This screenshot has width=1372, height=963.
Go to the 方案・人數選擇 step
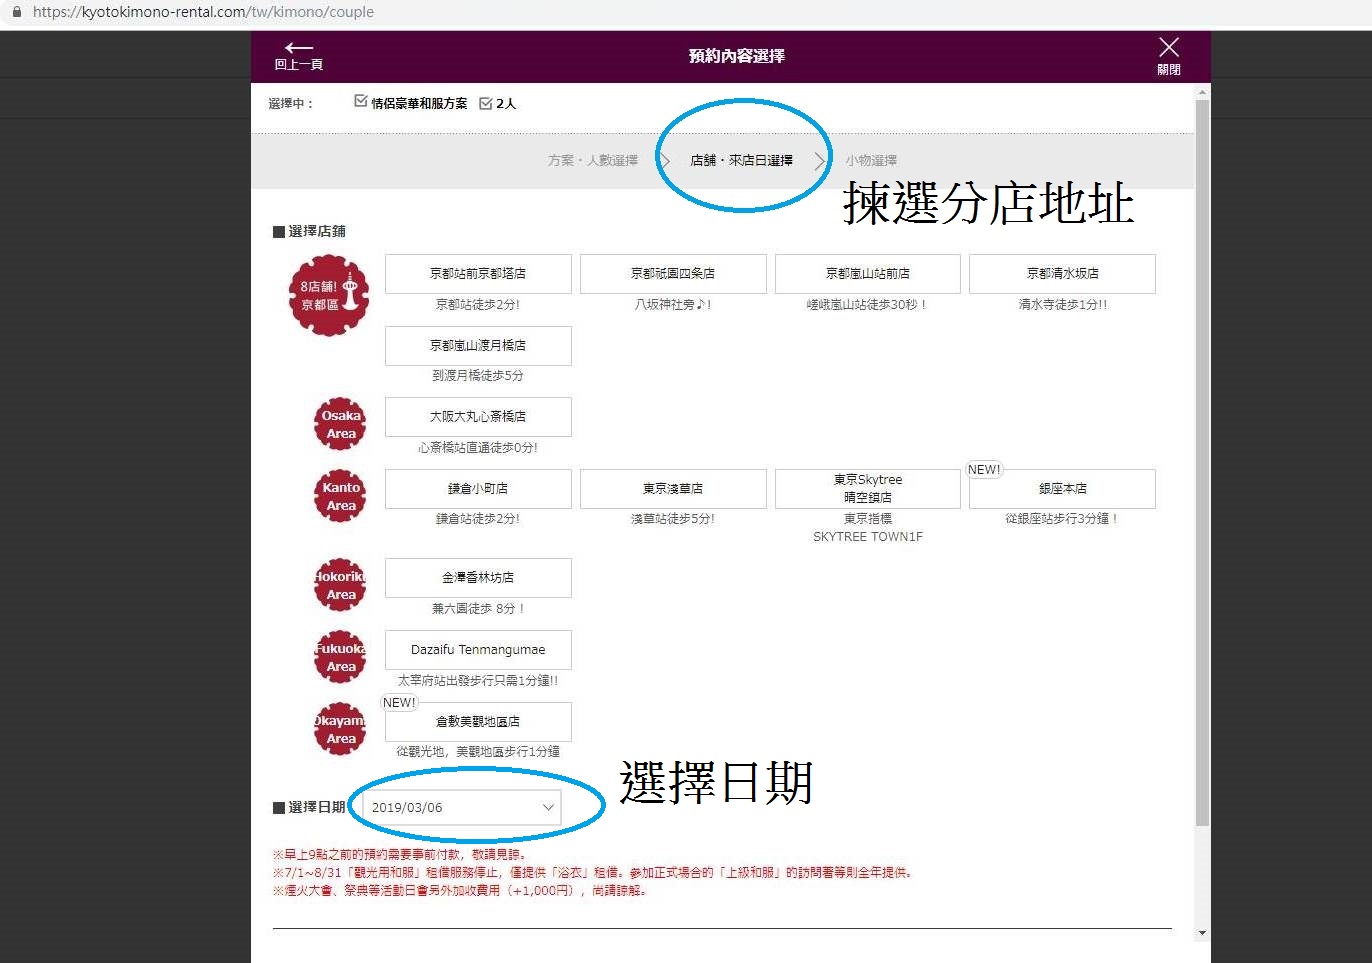coord(593,160)
